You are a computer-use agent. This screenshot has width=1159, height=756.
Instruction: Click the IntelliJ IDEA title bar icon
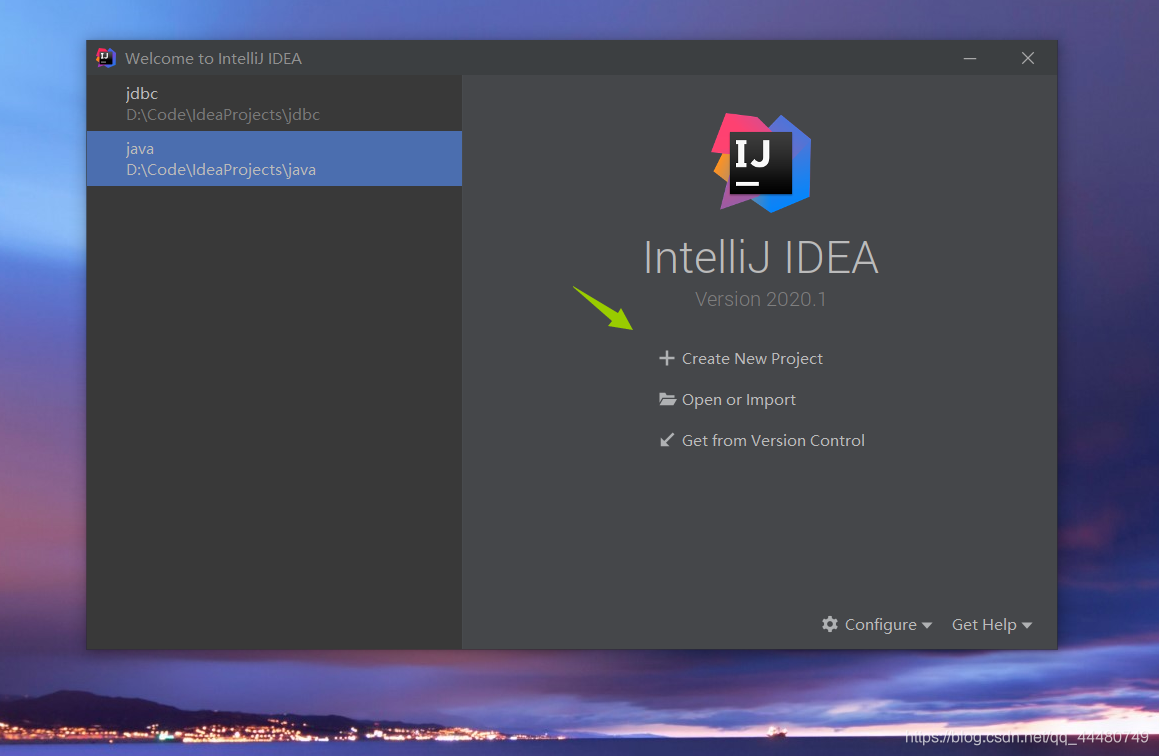(106, 58)
